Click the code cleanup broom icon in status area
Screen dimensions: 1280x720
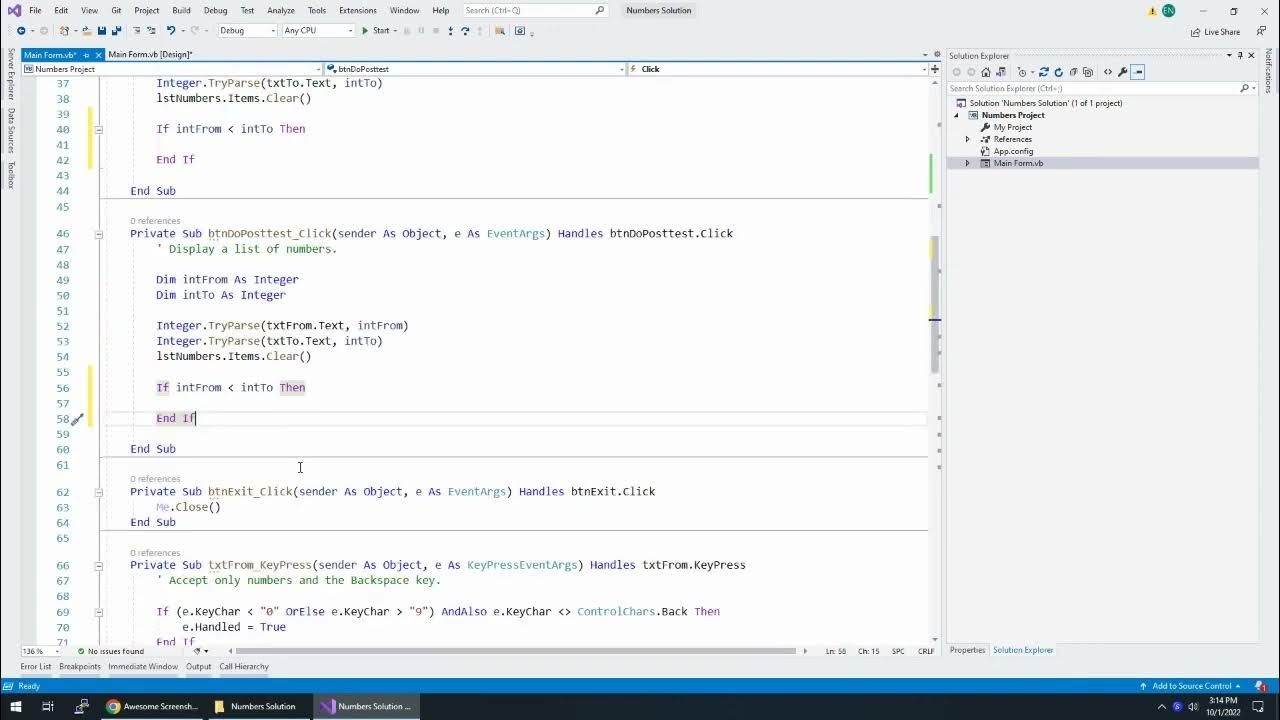[x=198, y=651]
